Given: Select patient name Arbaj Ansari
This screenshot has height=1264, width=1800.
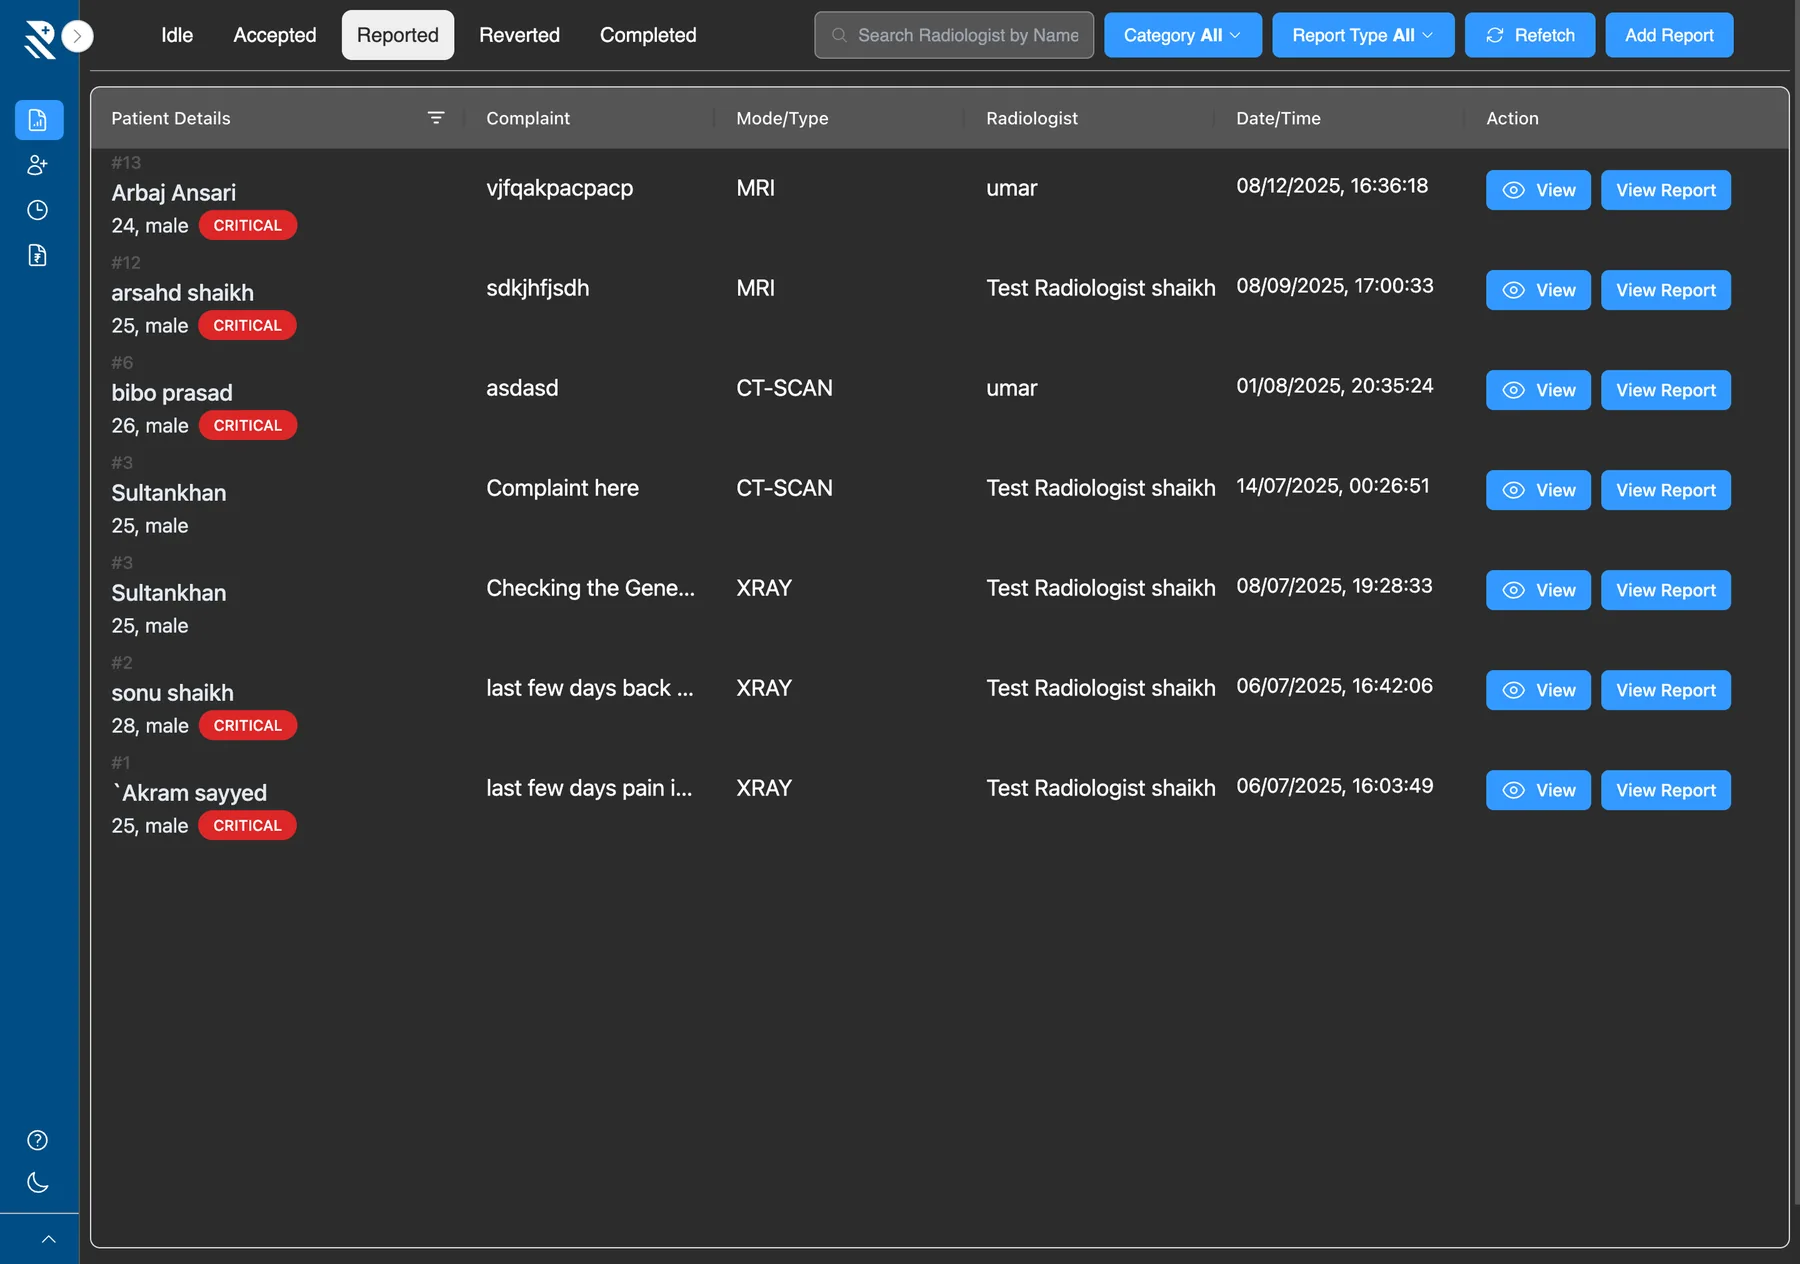Looking at the screenshot, I should [x=174, y=193].
